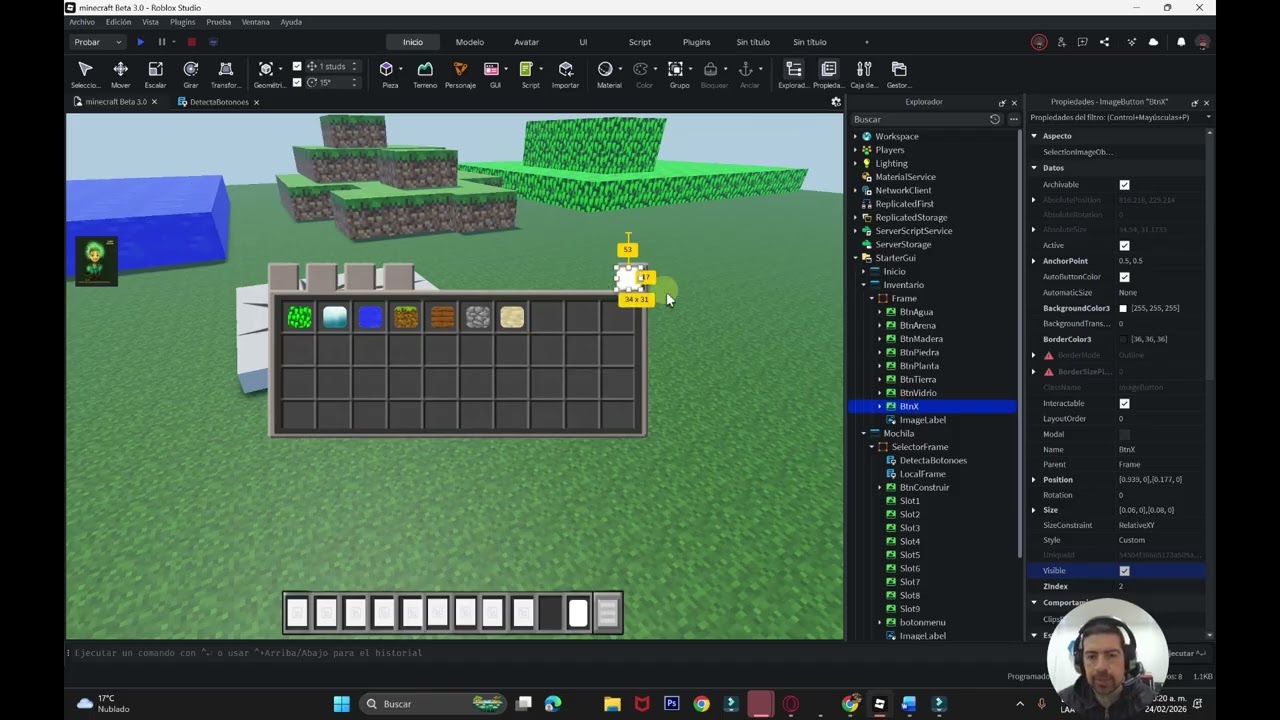Screen dimensions: 1280x720
Task: Toggle the Visible property checkbox
Action: pos(1124,571)
